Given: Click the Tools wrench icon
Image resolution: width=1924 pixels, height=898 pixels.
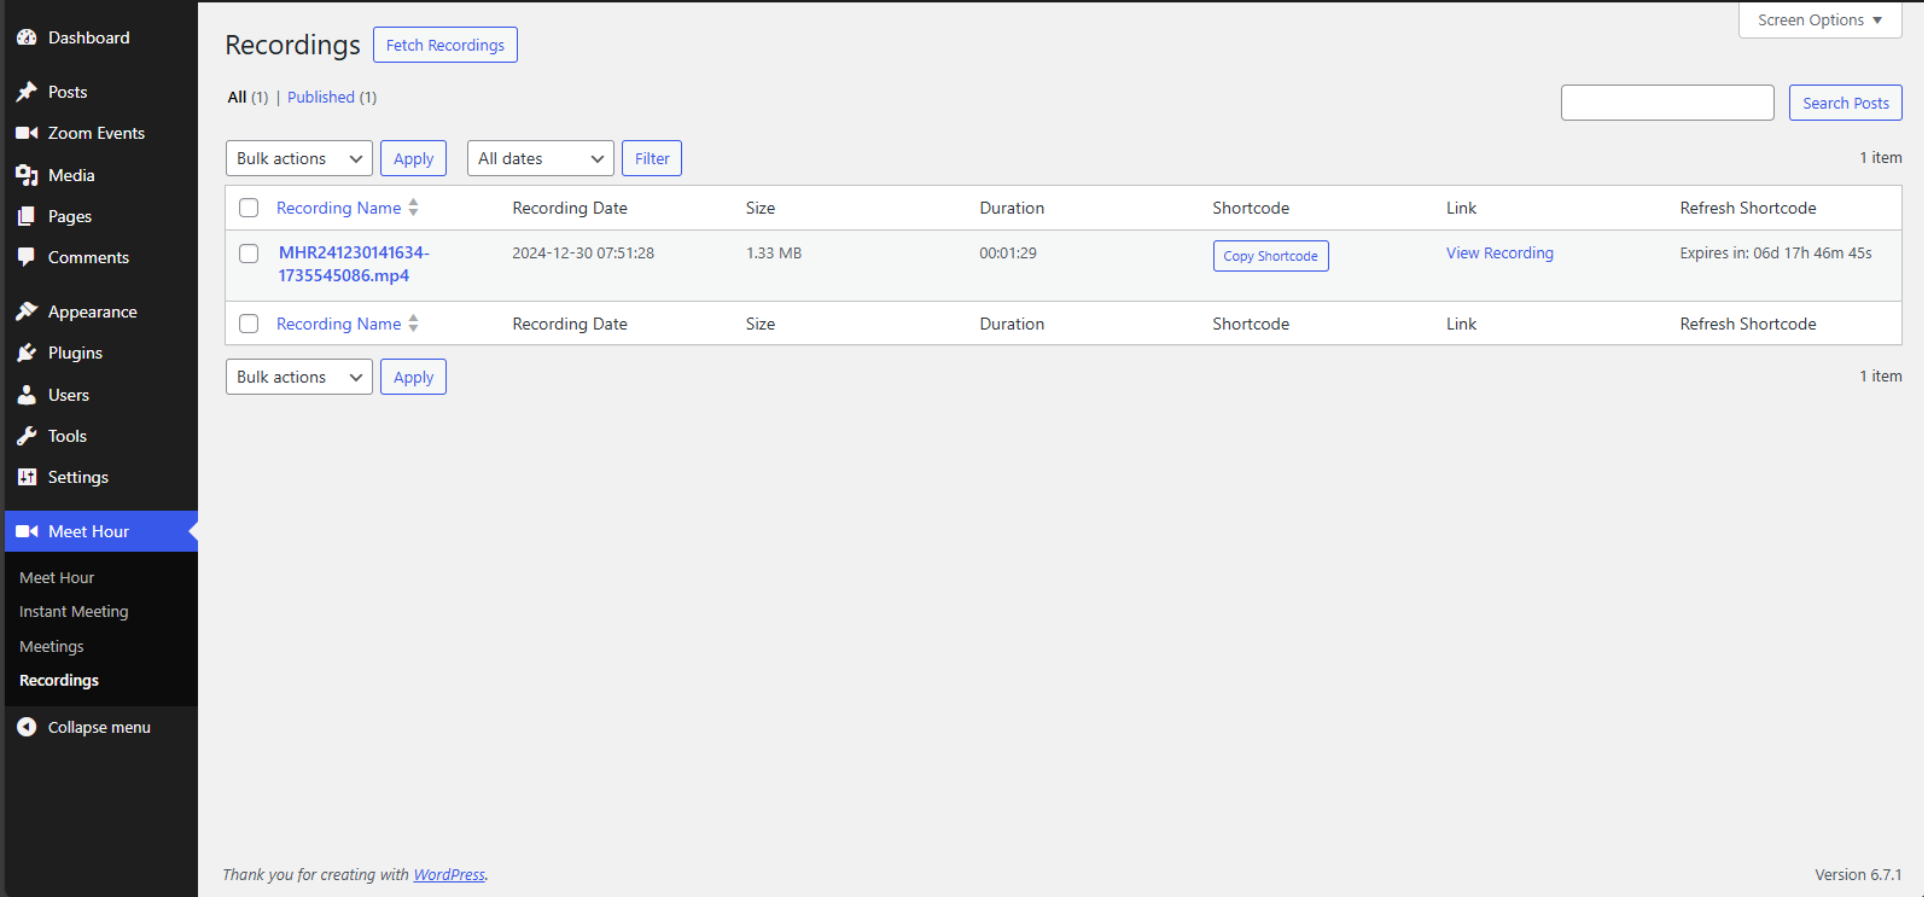Looking at the screenshot, I should click(27, 436).
